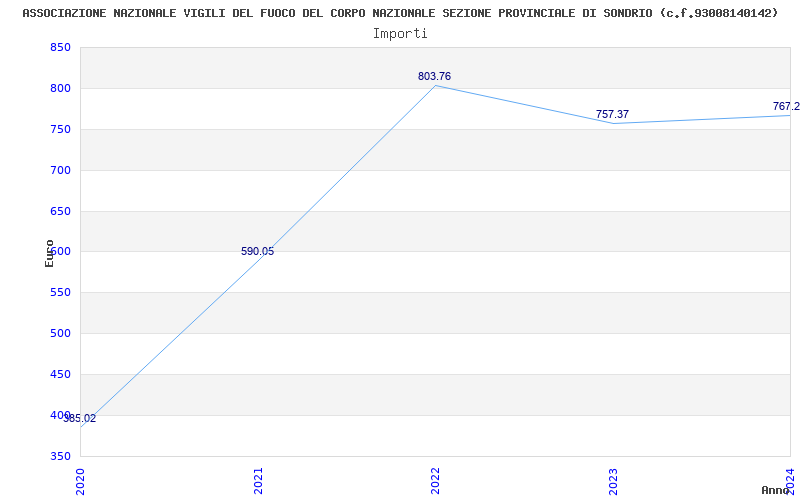Click the 750 y-axis value
Screen dimensions: 800x500
pos(60,130)
